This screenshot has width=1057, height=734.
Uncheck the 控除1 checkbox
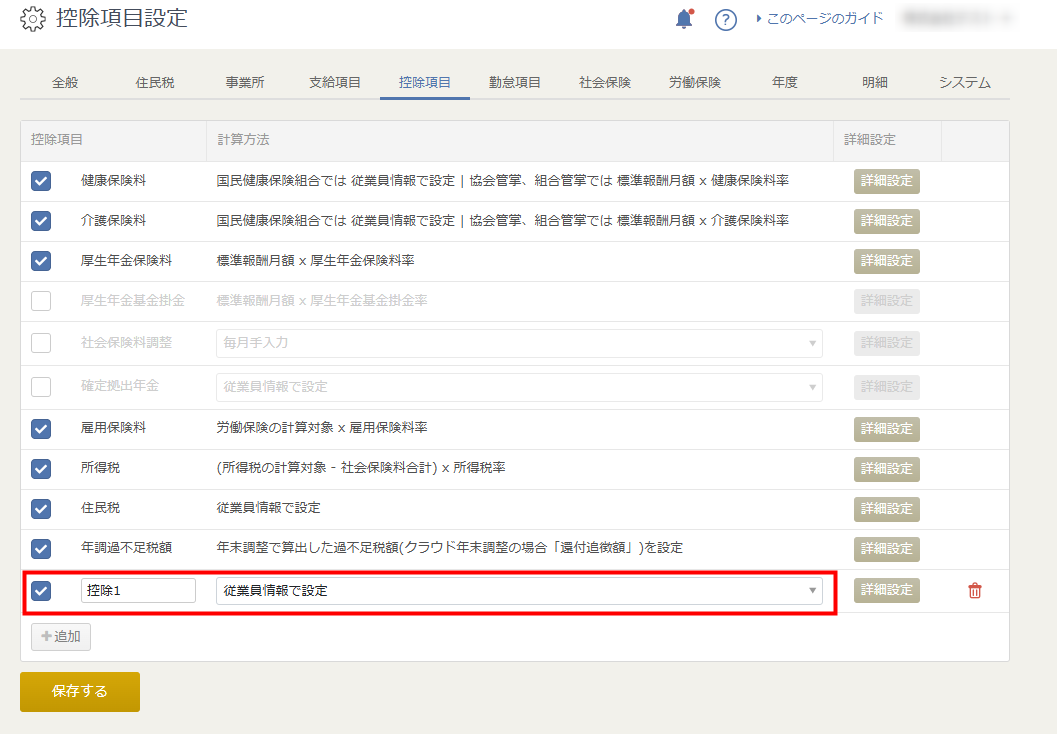(x=41, y=590)
